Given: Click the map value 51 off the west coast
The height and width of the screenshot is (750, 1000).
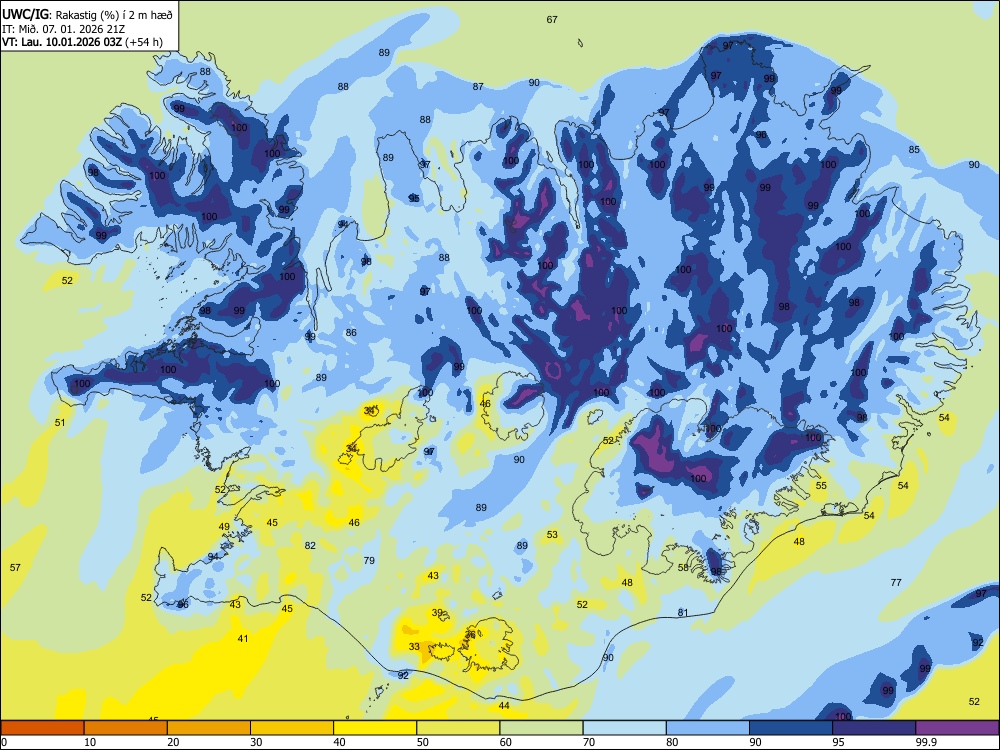Looking at the screenshot, I should 60,422.
